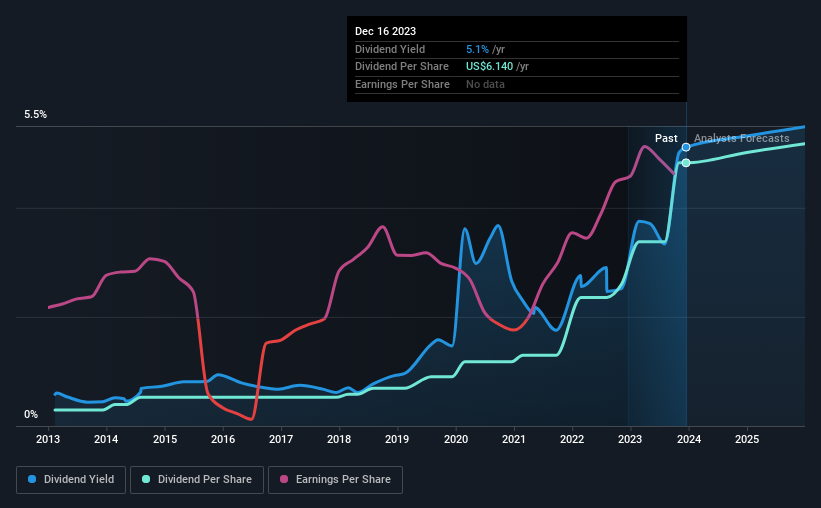Click the 2023 x-axis label
The image size is (821, 508).
coord(630,439)
